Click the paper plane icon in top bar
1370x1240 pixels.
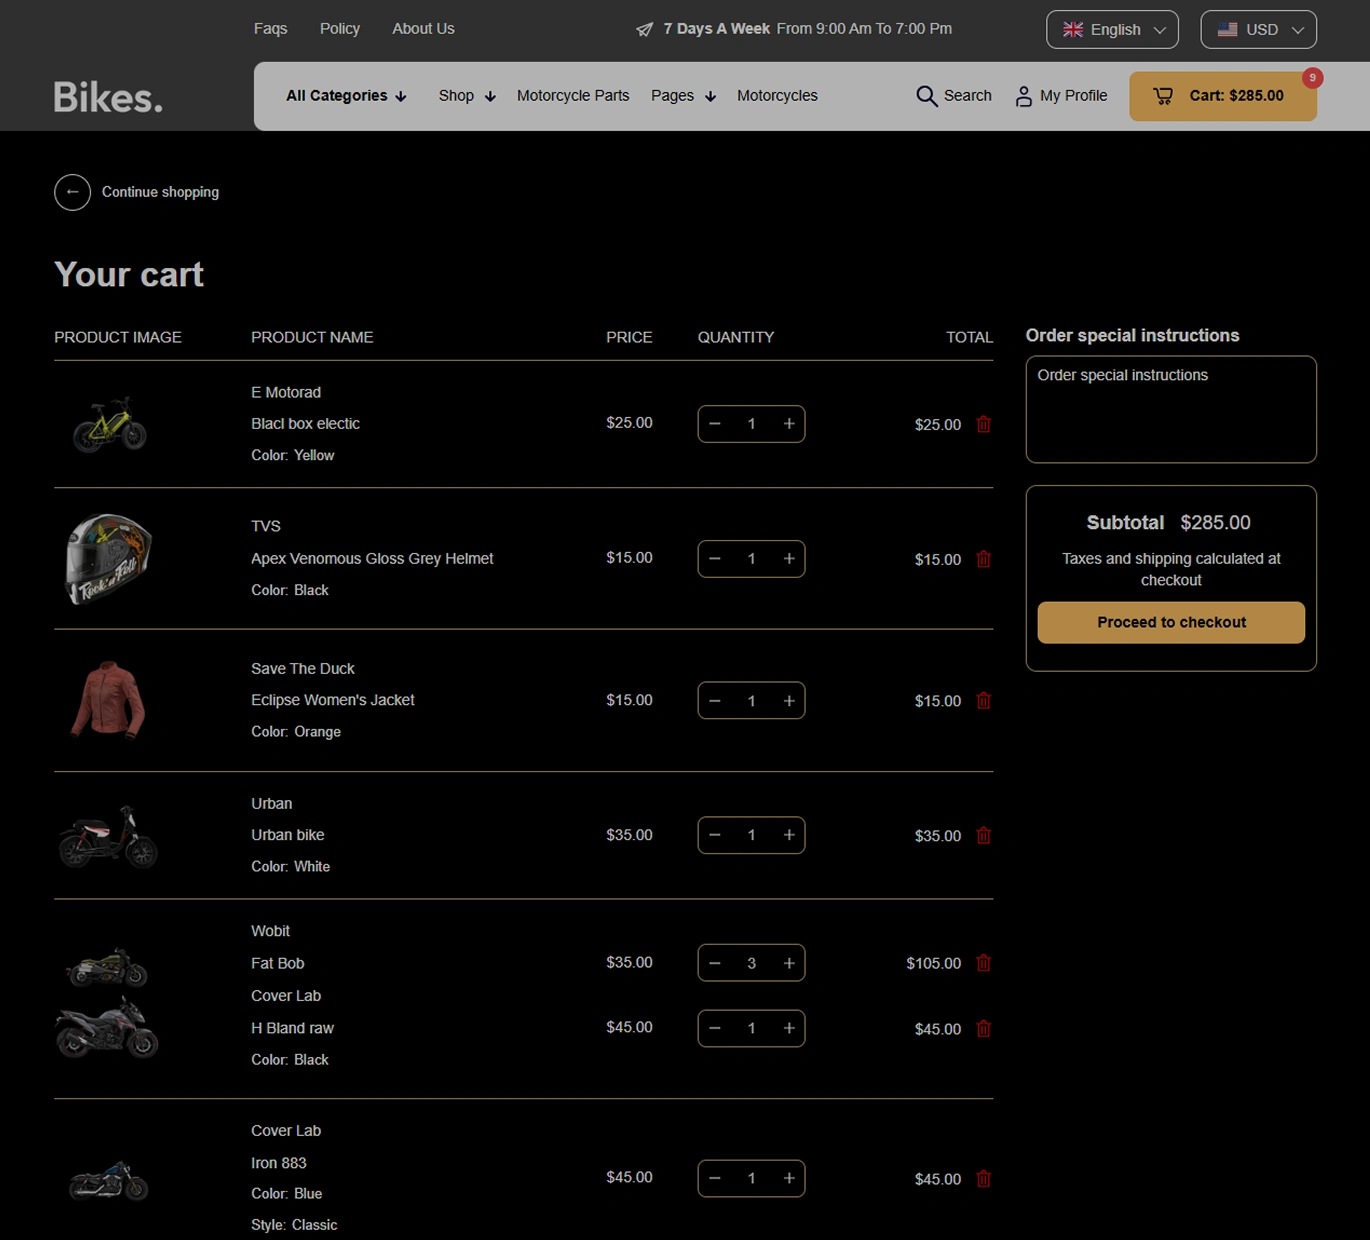pyautogui.click(x=645, y=29)
